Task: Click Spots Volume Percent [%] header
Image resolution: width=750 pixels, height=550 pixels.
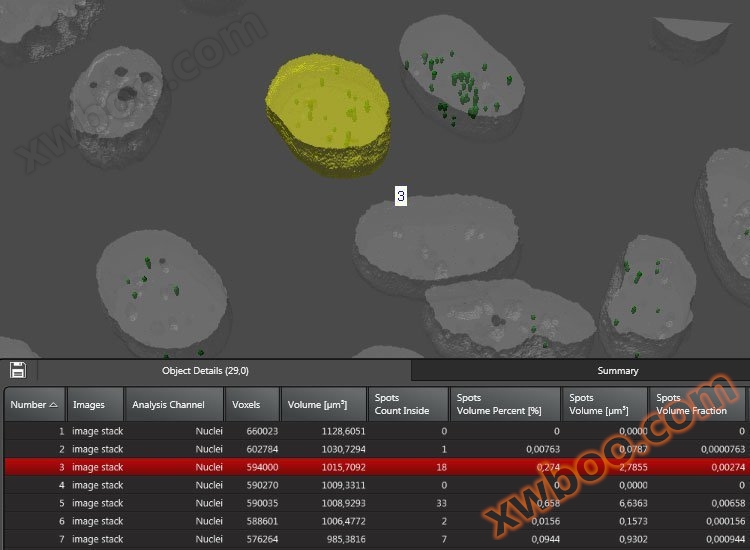Action: [504, 405]
